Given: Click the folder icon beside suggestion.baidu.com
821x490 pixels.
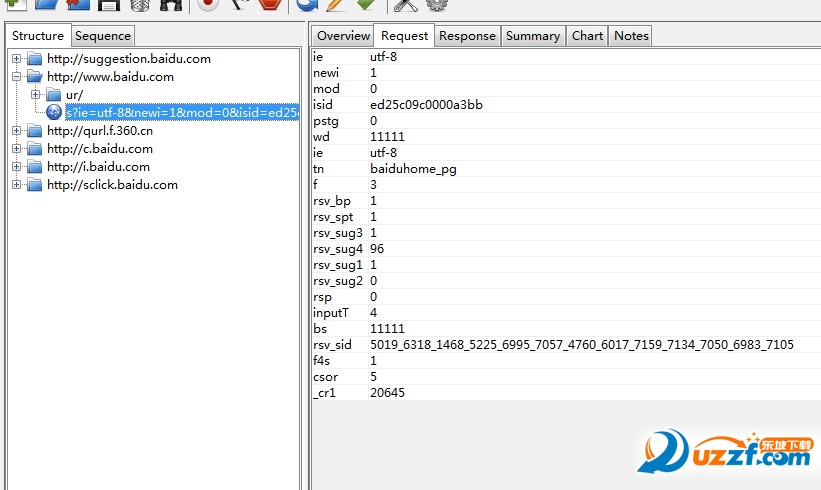Looking at the screenshot, I should (x=35, y=59).
